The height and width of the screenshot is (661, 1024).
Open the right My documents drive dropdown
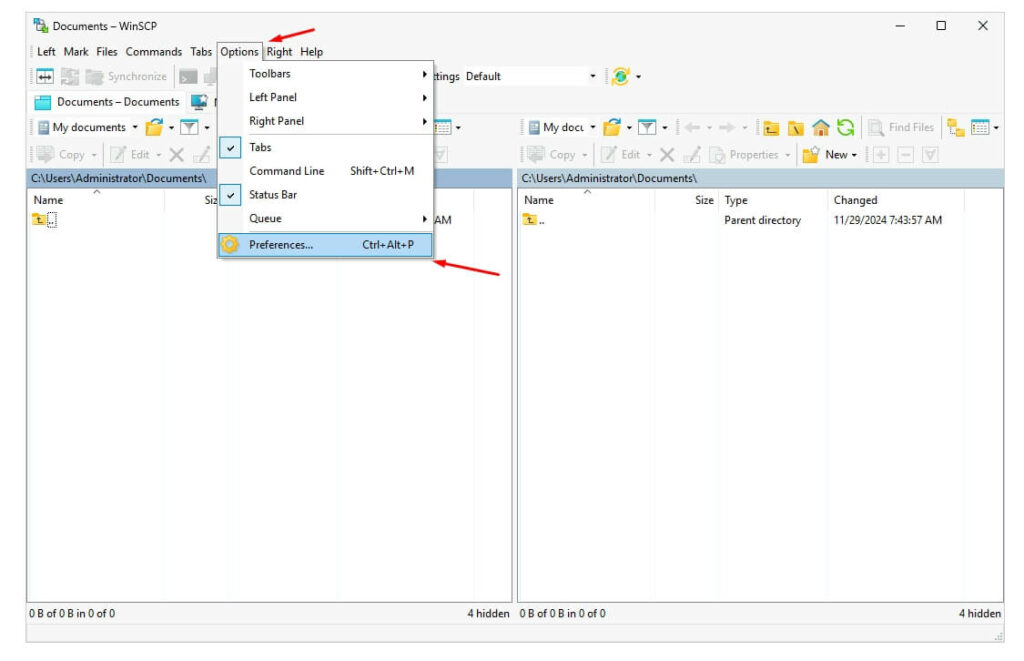593,127
